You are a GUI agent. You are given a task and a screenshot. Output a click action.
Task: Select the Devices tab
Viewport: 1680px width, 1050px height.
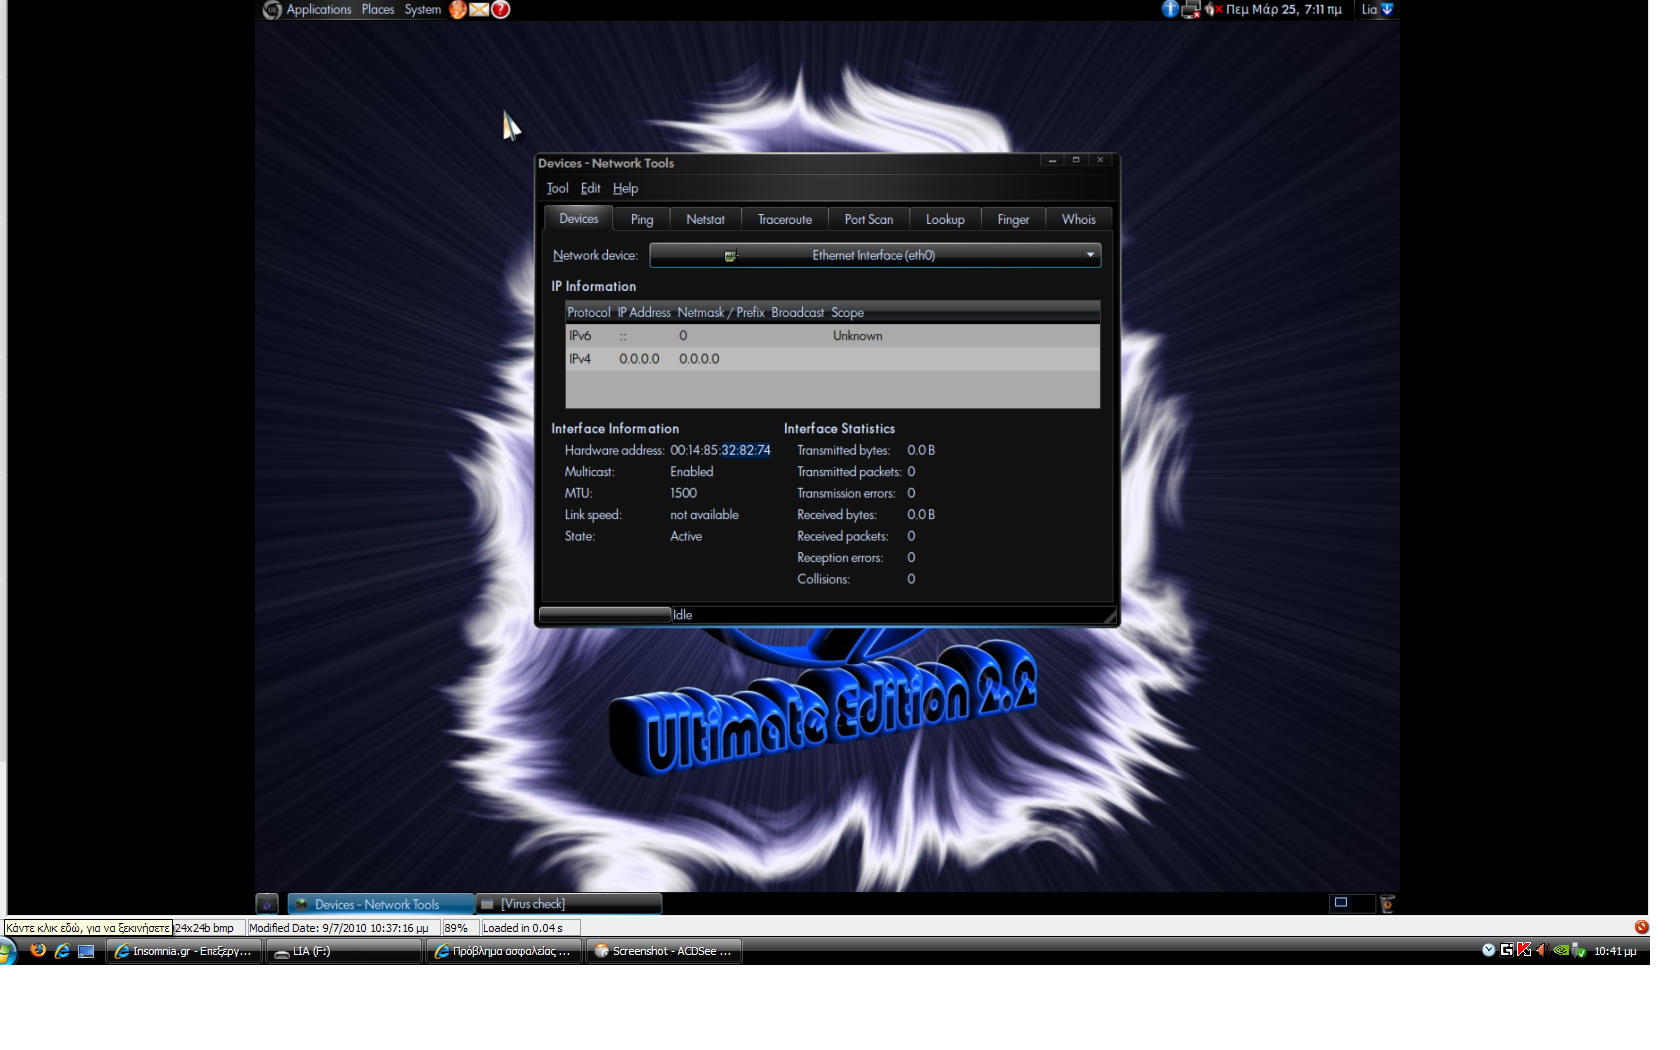[x=578, y=218]
